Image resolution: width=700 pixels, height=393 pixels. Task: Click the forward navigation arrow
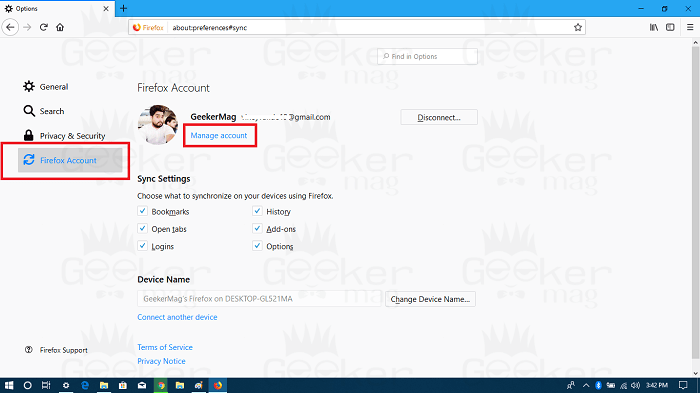[27, 27]
